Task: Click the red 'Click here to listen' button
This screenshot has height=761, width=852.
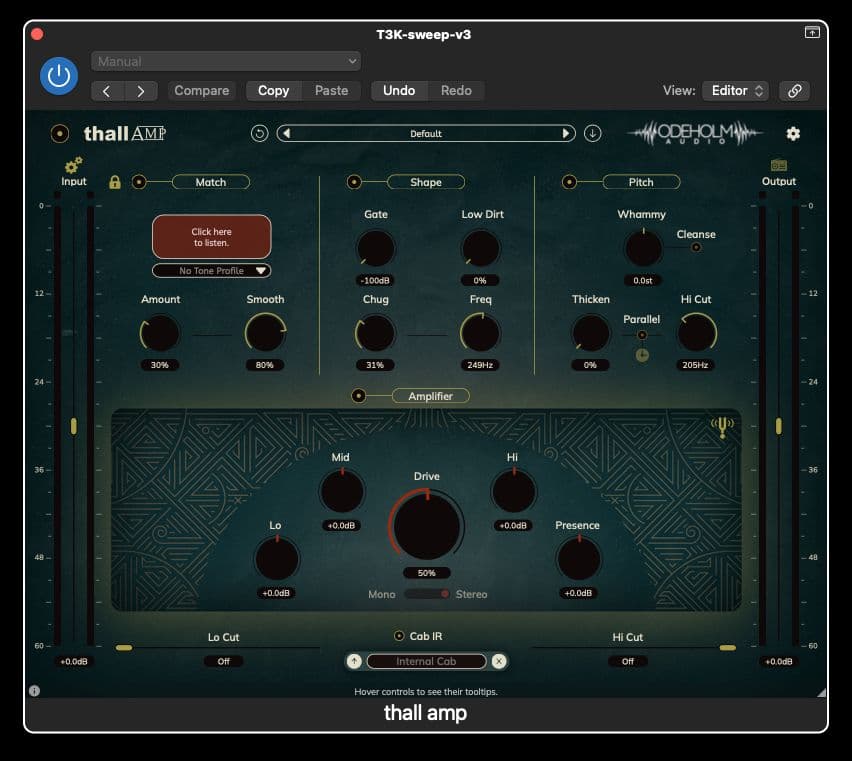Action: 211,237
